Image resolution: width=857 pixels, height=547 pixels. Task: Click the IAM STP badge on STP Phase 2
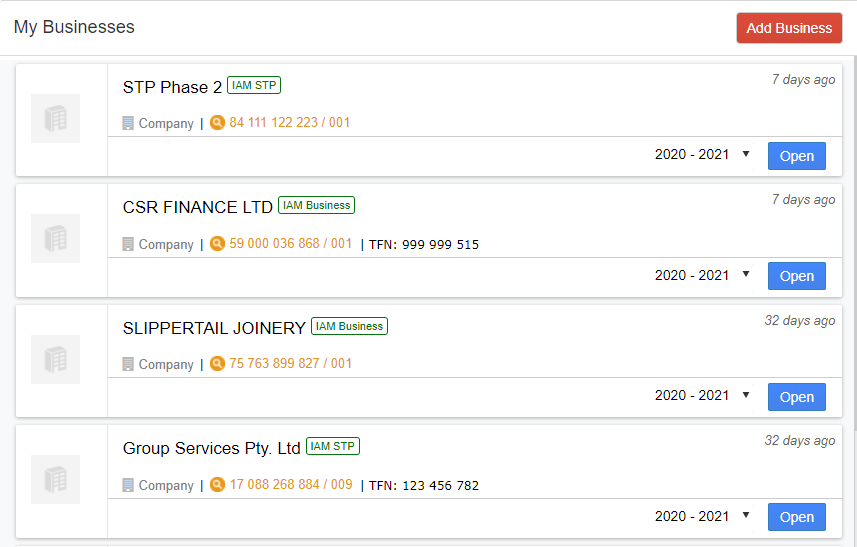254,85
